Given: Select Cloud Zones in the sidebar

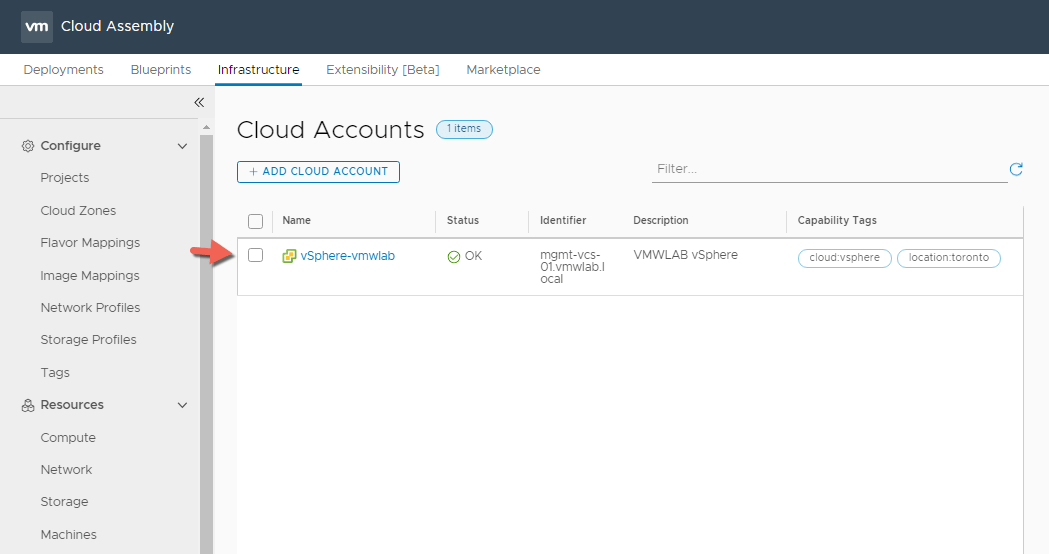Looking at the screenshot, I should point(78,211).
